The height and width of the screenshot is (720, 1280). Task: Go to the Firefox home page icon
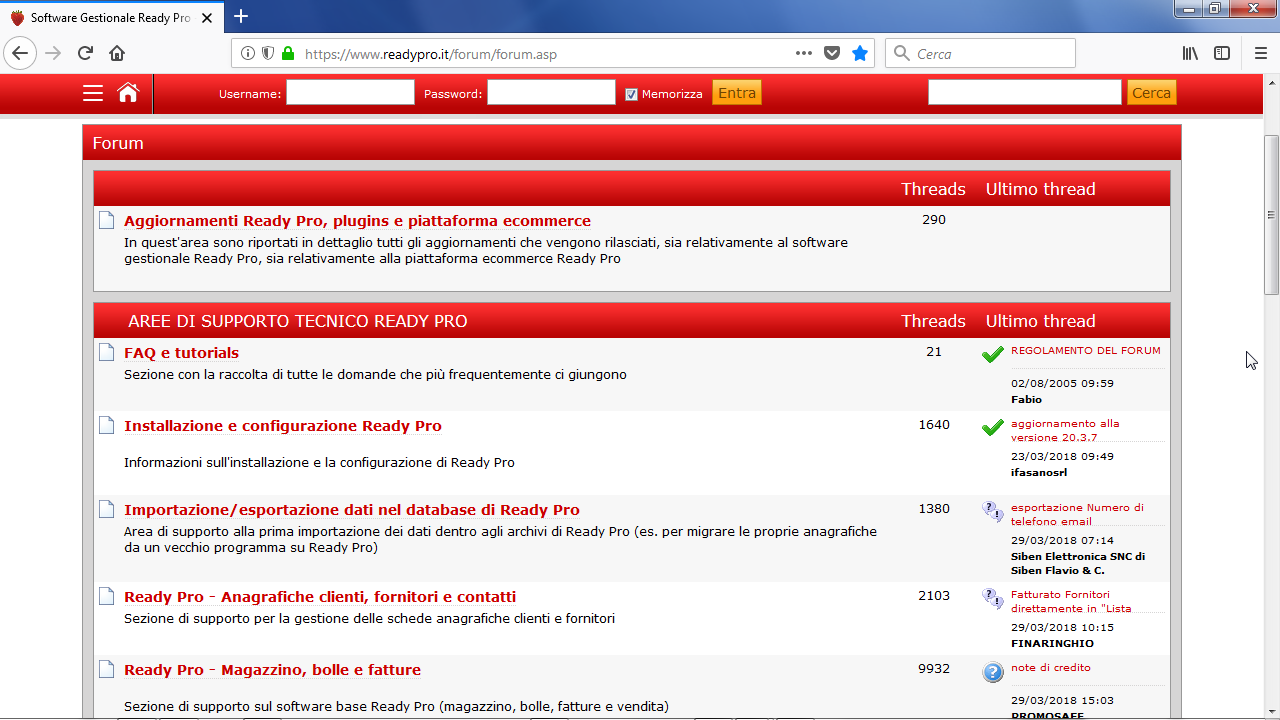117,53
